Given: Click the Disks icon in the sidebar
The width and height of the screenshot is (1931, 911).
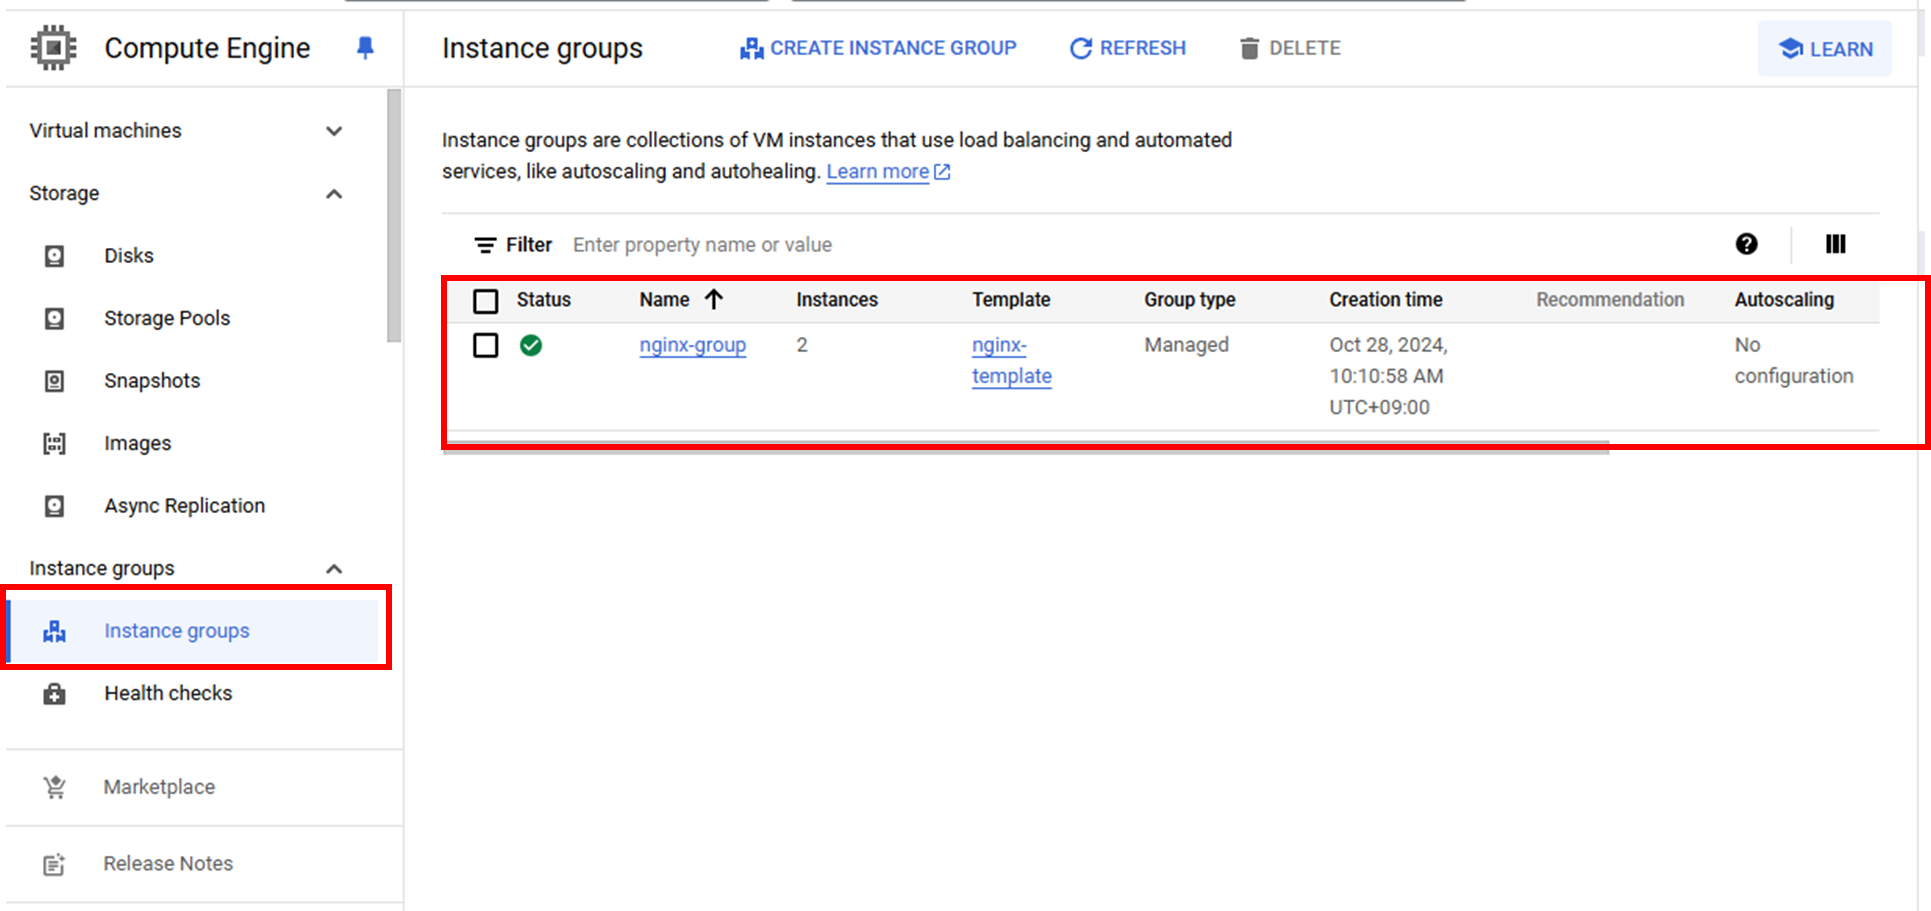Looking at the screenshot, I should pos(55,256).
